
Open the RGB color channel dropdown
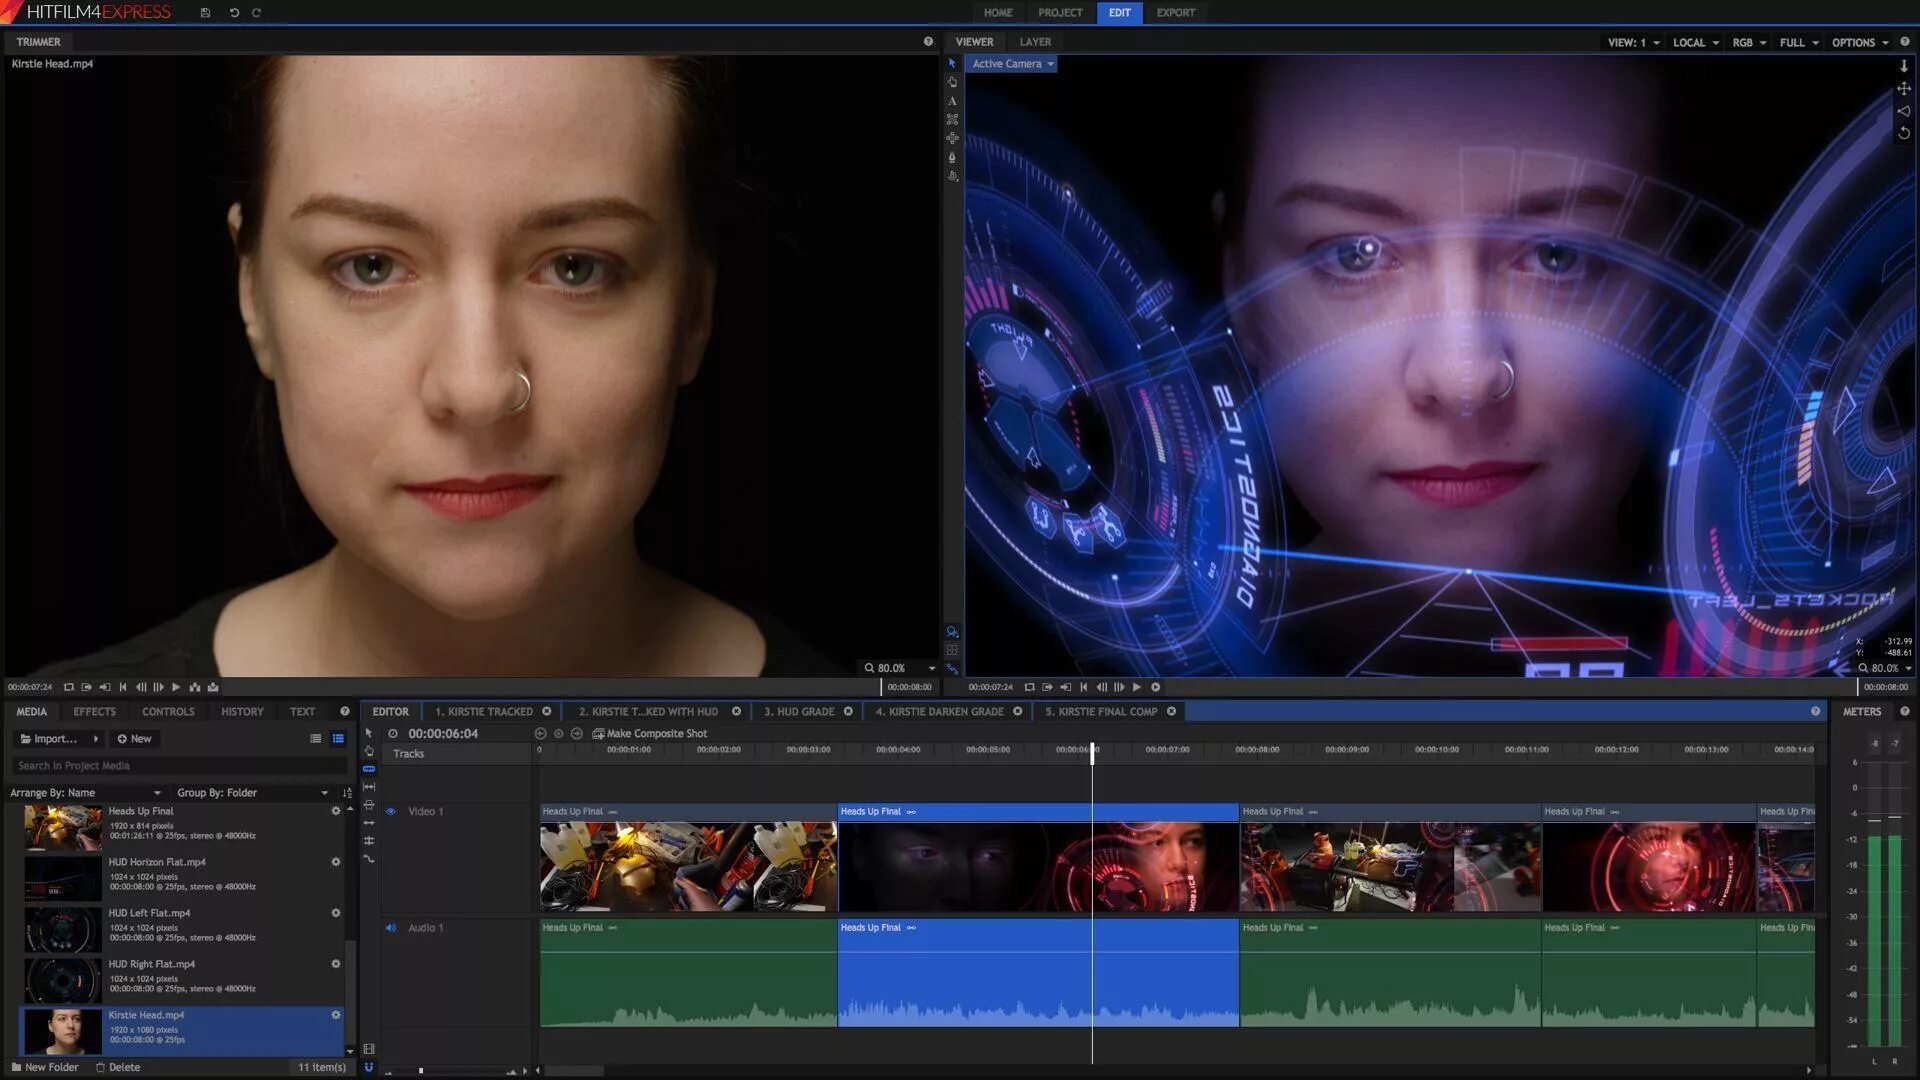1749,41
